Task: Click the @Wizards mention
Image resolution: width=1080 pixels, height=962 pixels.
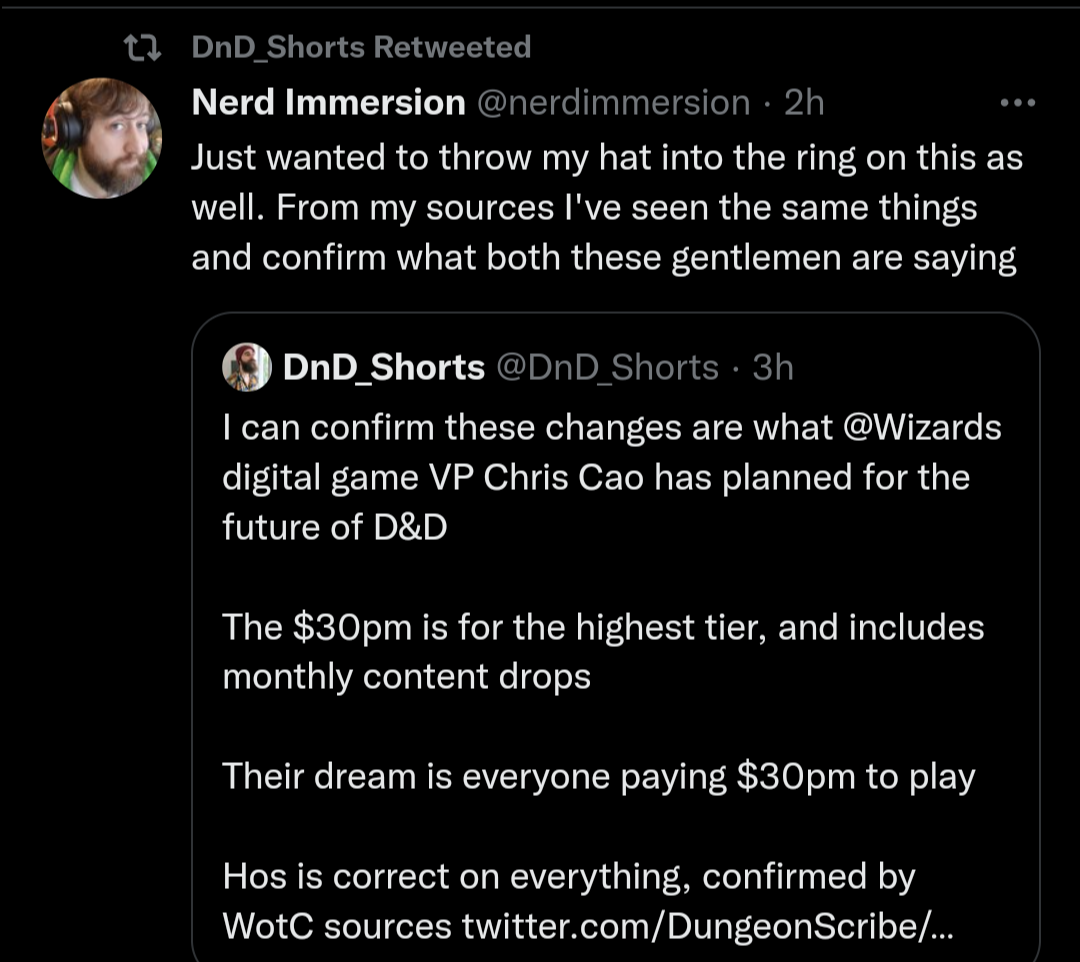Action: (x=923, y=428)
